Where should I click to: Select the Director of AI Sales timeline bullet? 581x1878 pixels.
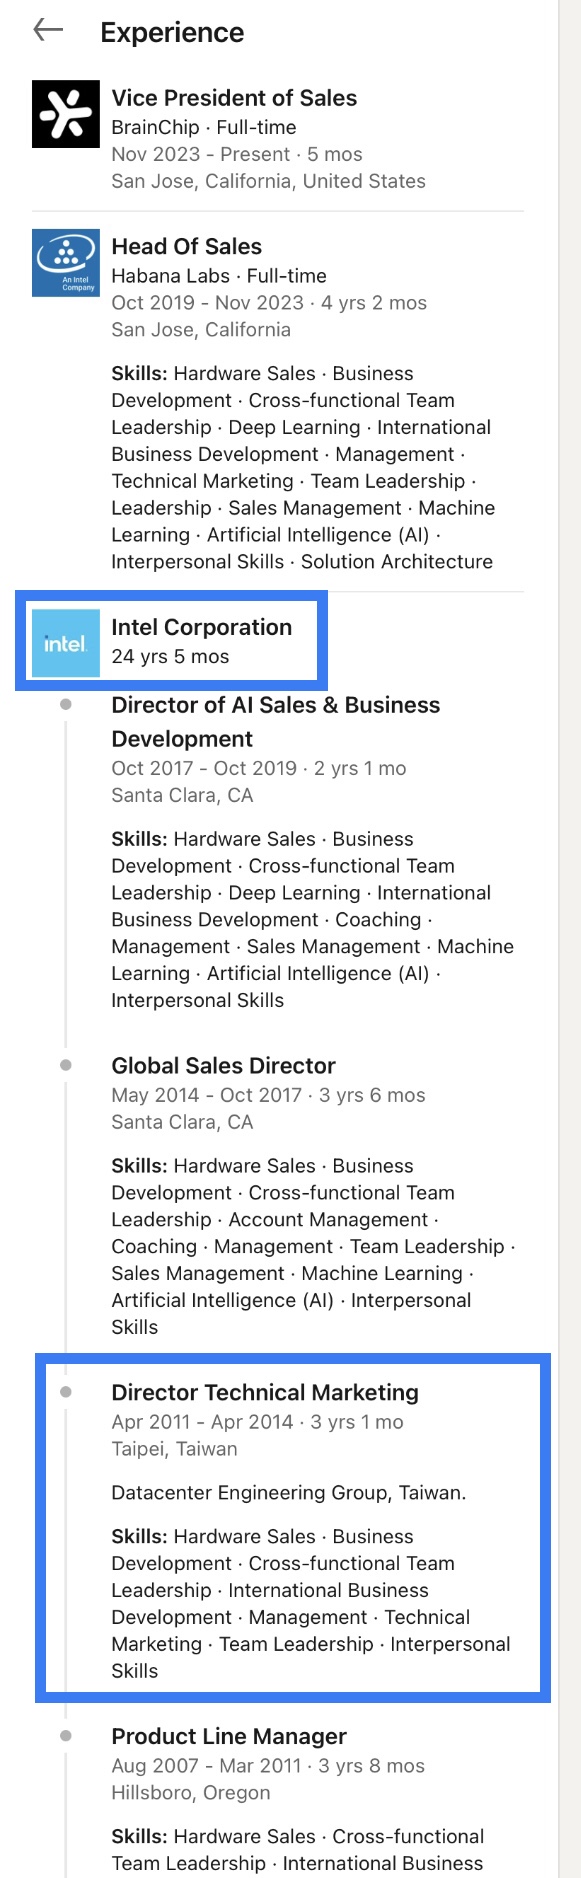point(66,704)
